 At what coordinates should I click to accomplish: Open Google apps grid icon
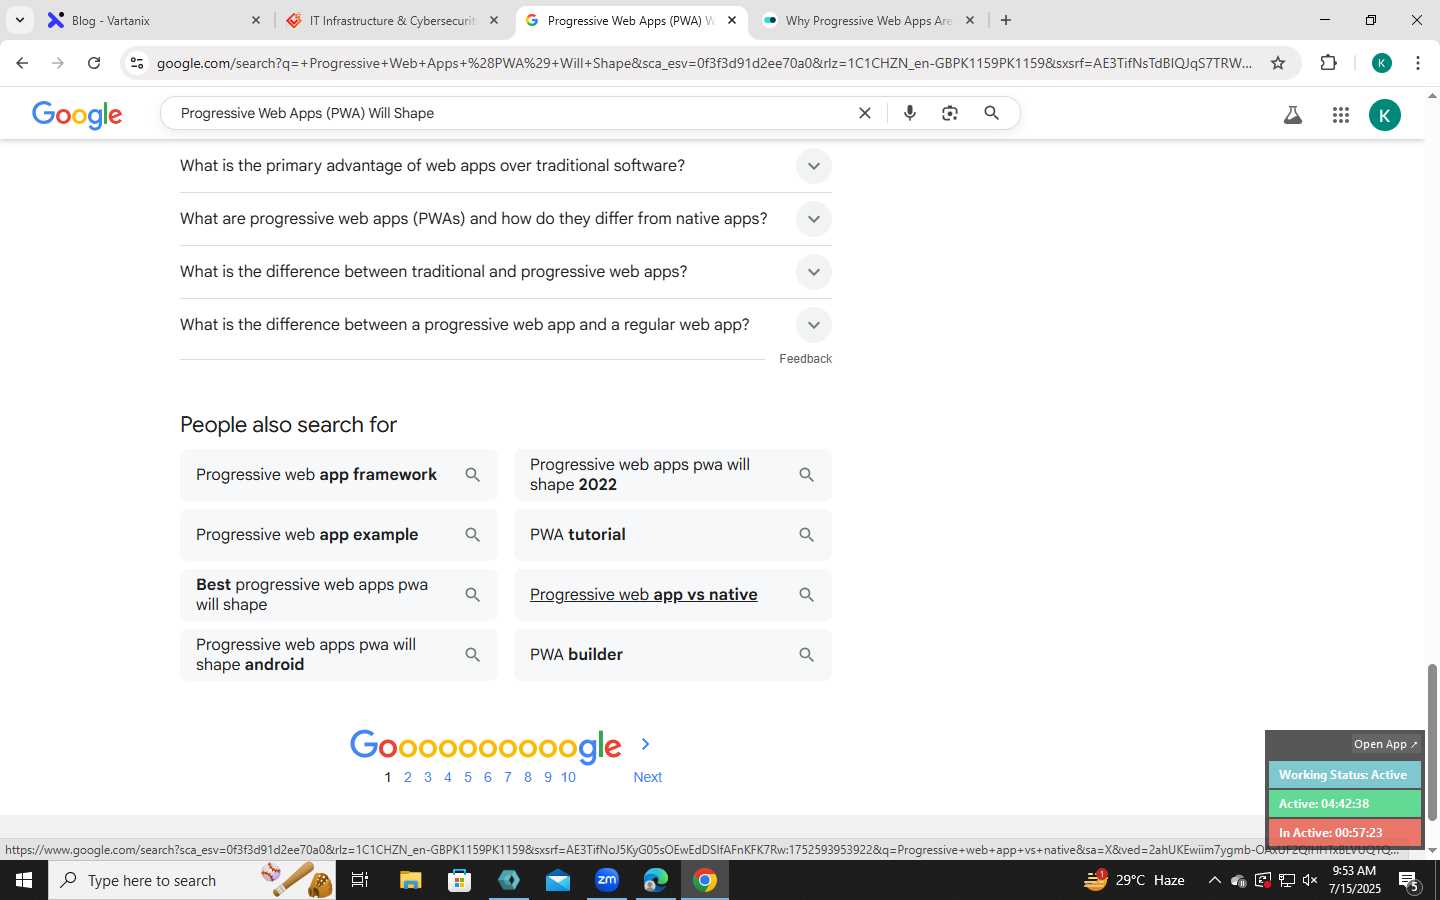coord(1341,115)
